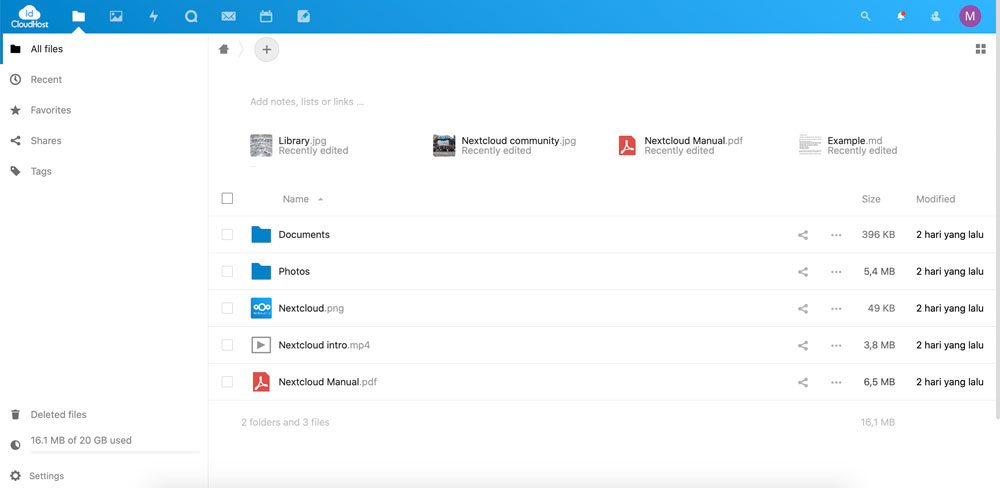1000x488 pixels.
Task: Open the Calendar app icon
Action: pyautogui.click(x=266, y=17)
